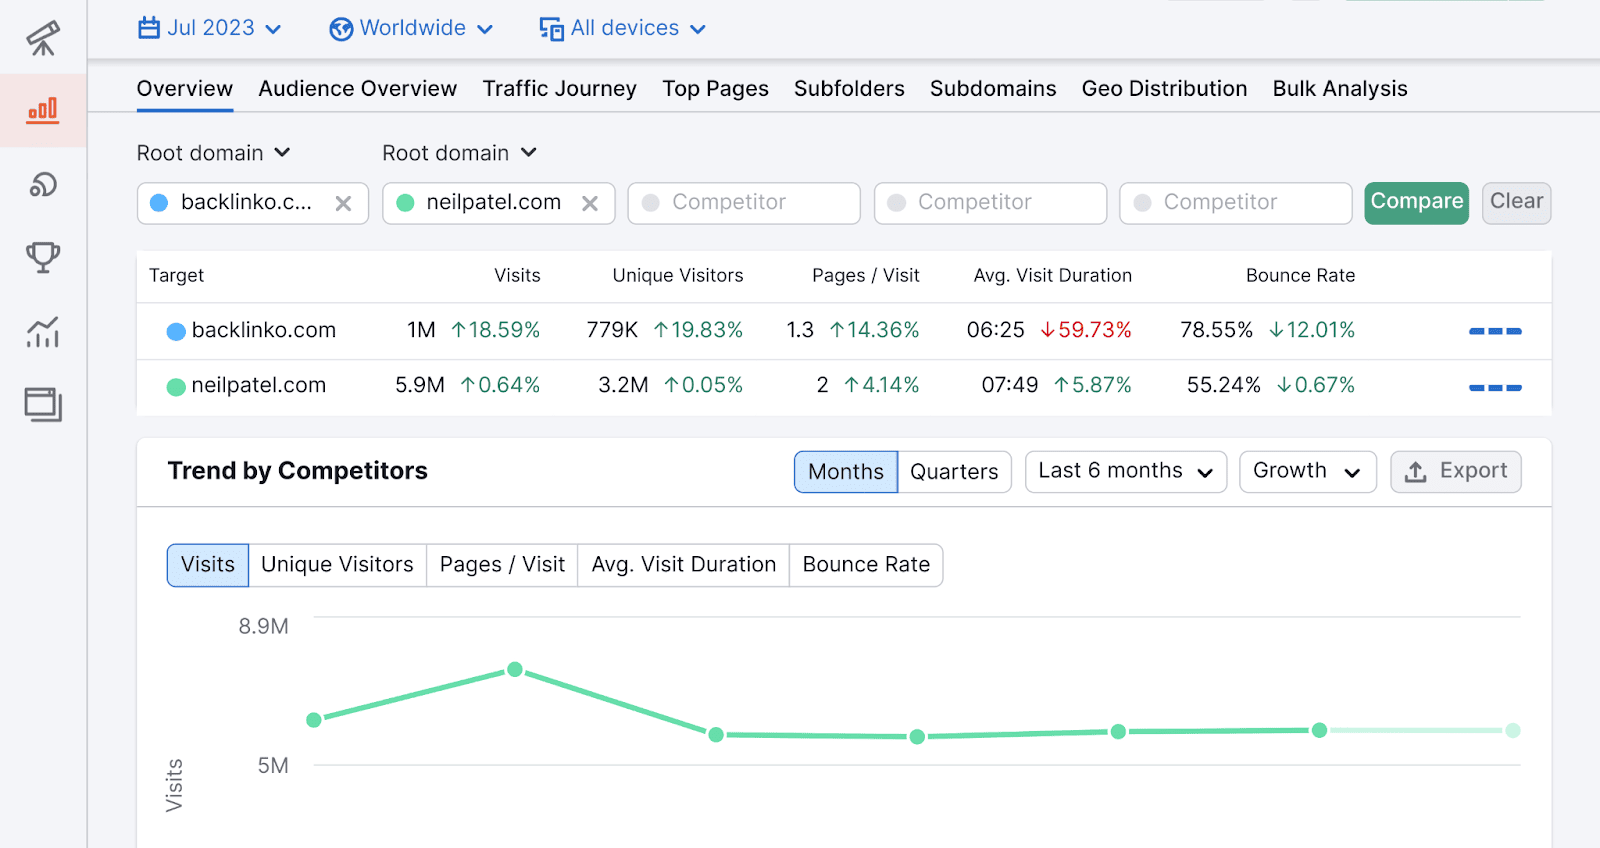Remove neilpatel.com domain with its X

[x=590, y=203]
